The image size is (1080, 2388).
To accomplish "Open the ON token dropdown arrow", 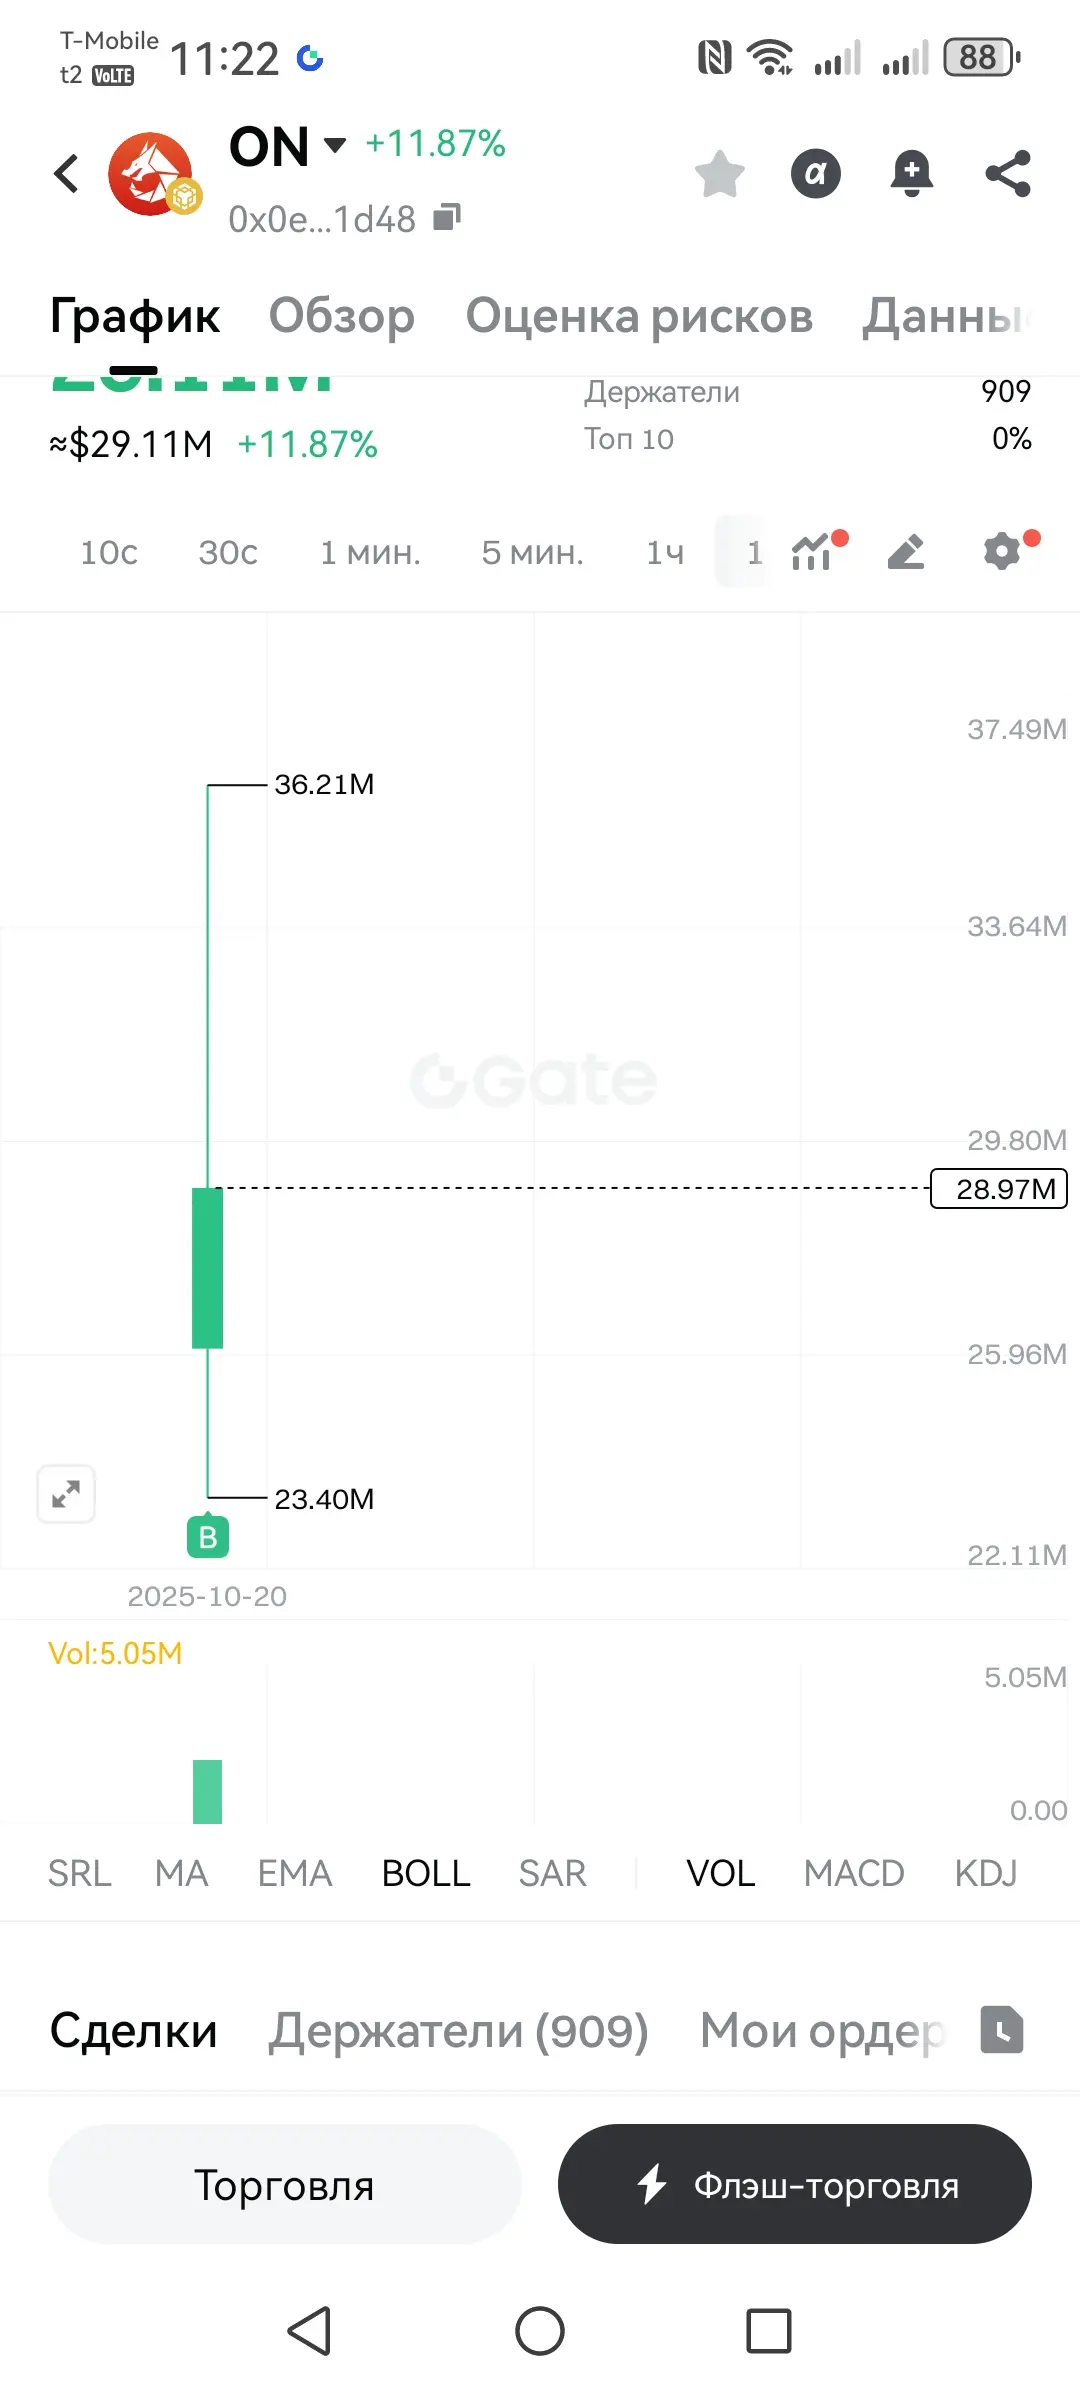I will tap(335, 145).
